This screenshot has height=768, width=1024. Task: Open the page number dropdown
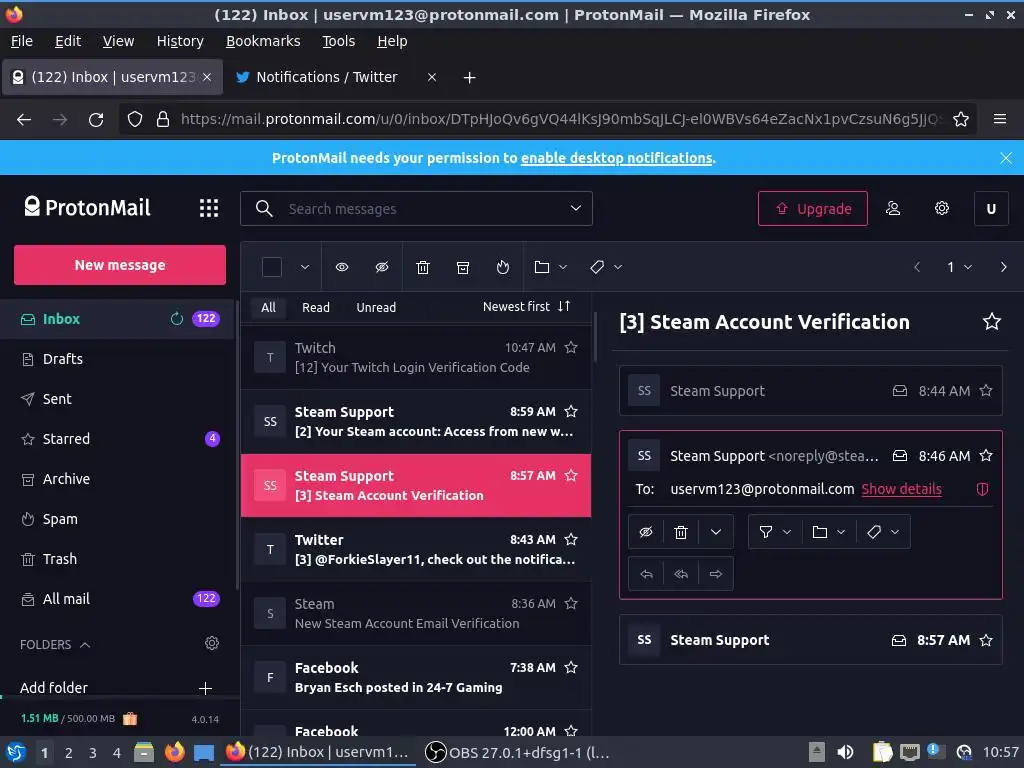pyautogui.click(x=959, y=267)
